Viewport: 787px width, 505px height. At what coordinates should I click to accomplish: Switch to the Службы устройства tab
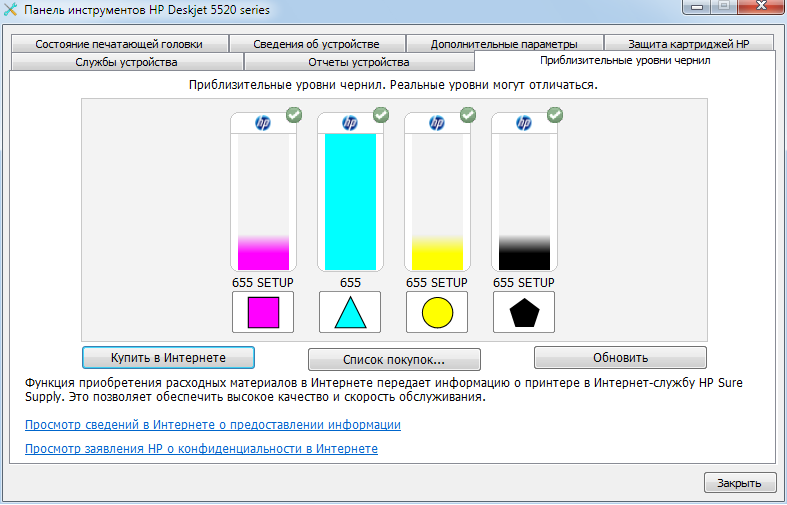(126, 62)
